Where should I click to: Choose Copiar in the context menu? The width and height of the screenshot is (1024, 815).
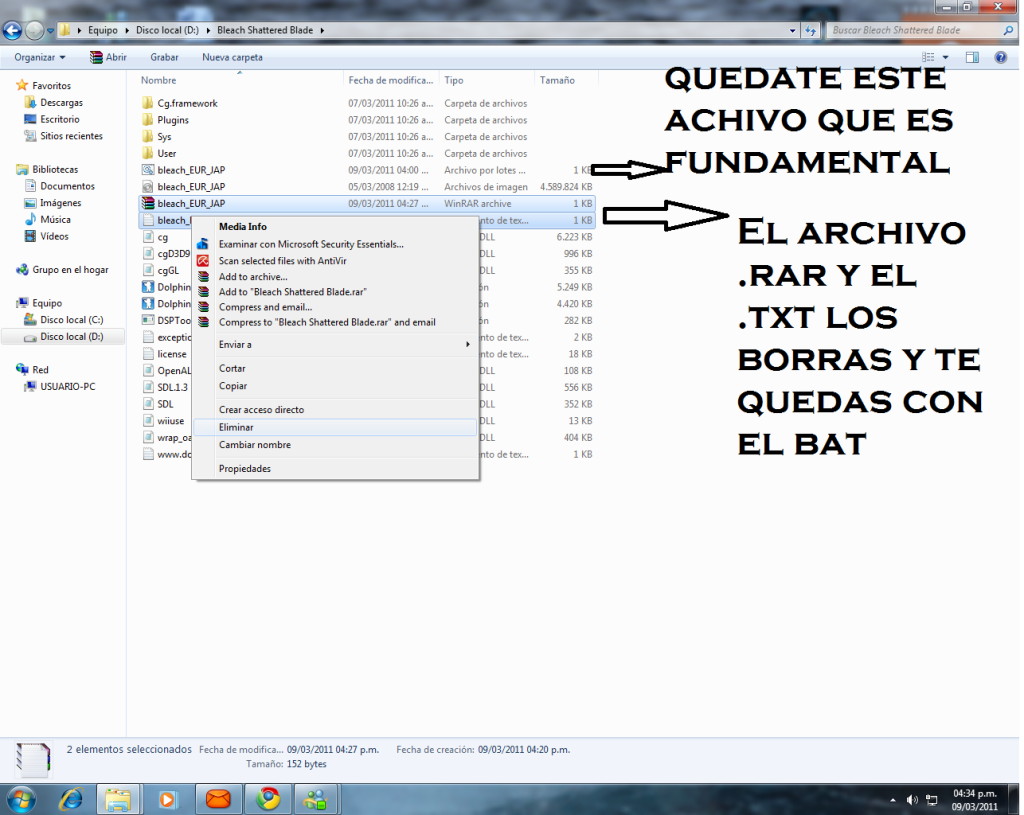pos(336,386)
